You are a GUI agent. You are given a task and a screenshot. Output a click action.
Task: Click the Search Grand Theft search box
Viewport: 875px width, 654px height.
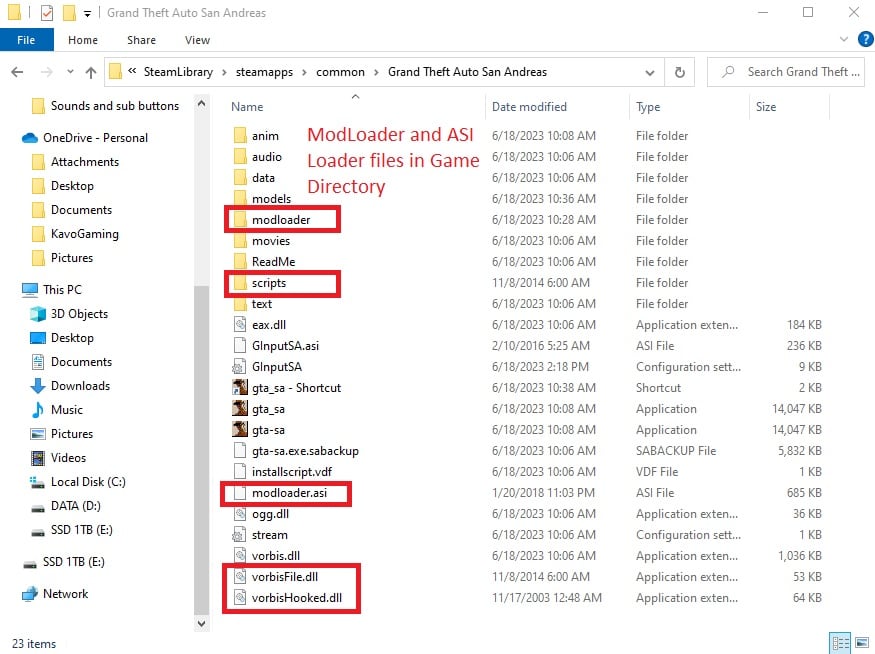(786, 72)
